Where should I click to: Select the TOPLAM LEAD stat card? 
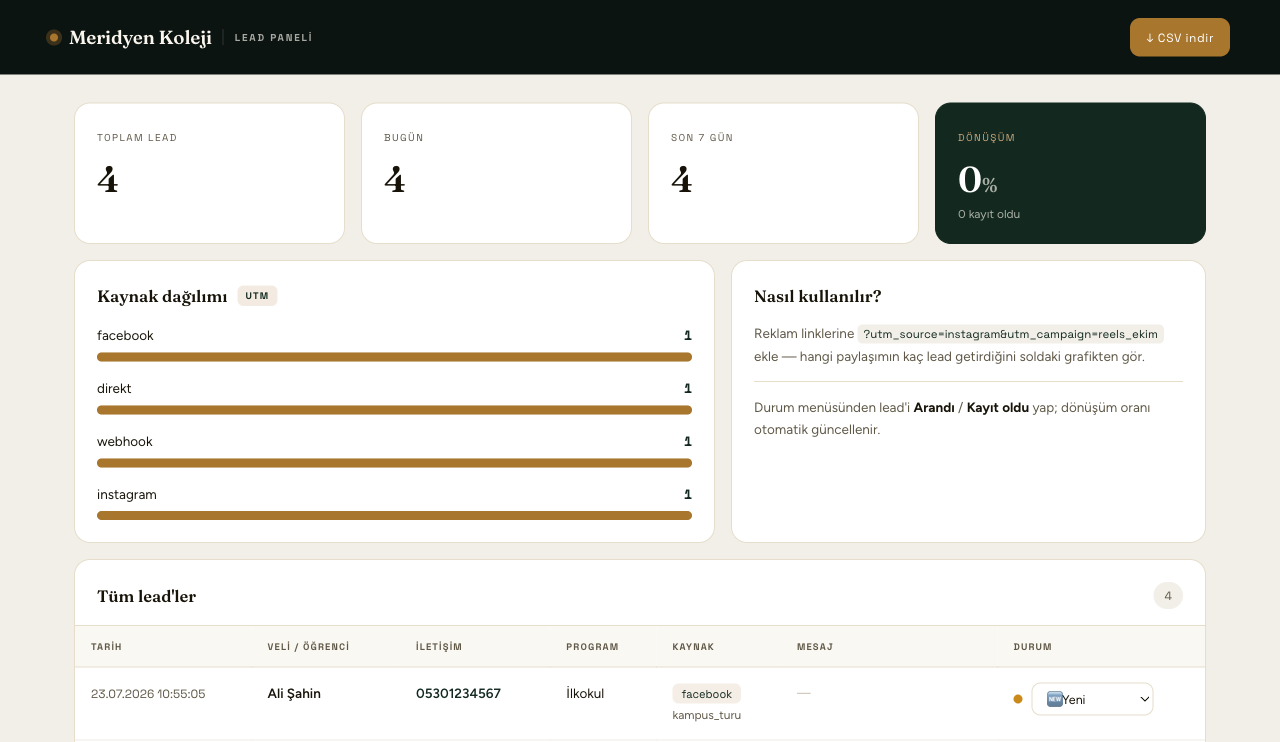[209, 173]
